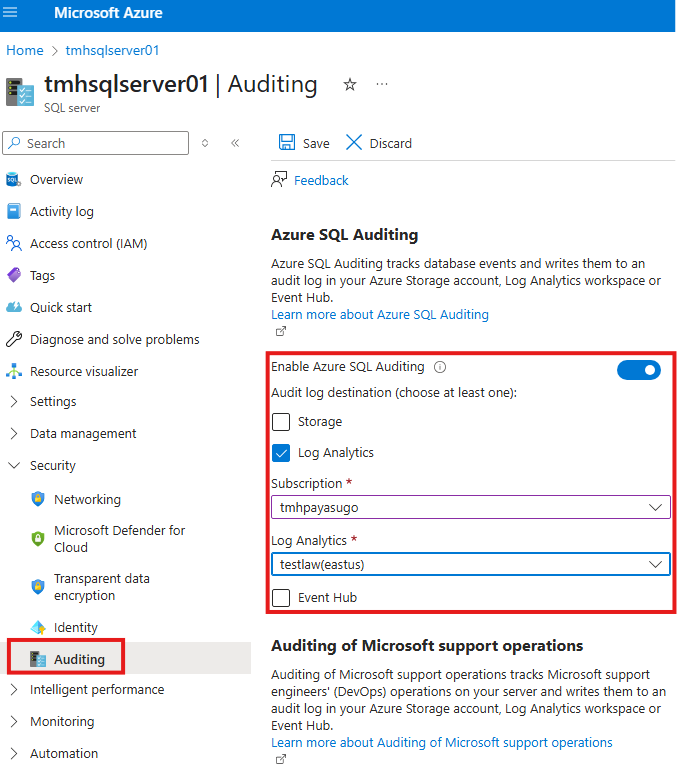Click the Defender for Cloud shield icon
The width and height of the screenshot is (677, 774).
[x=38, y=539]
